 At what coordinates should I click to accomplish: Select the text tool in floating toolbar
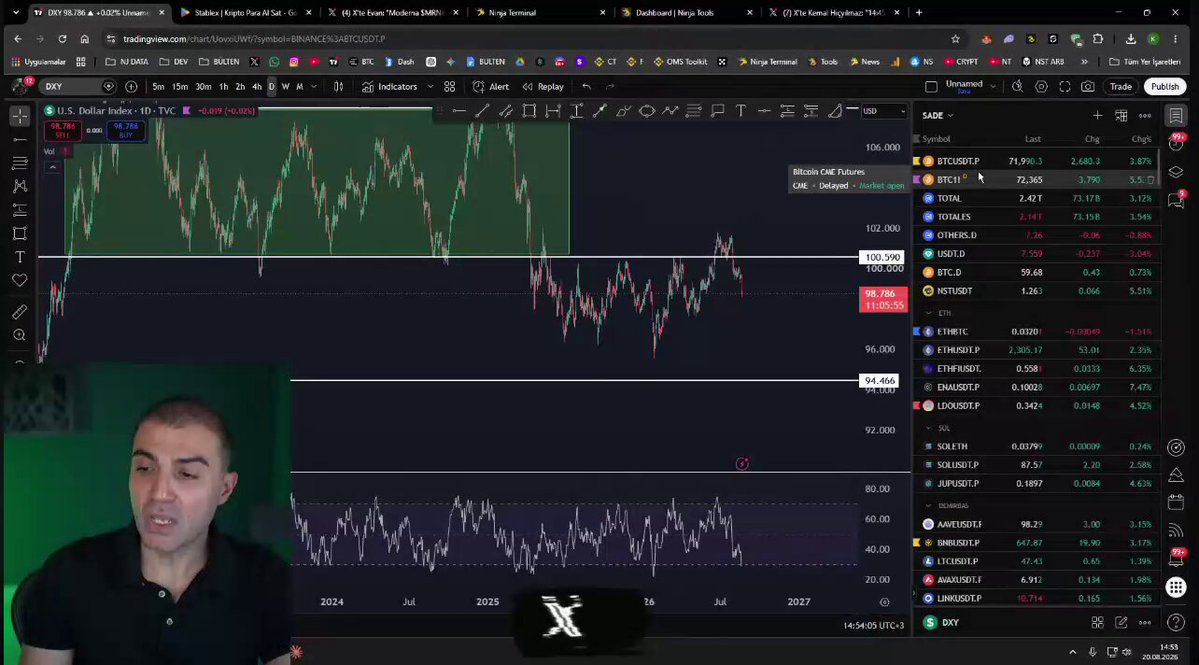pyautogui.click(x=740, y=112)
